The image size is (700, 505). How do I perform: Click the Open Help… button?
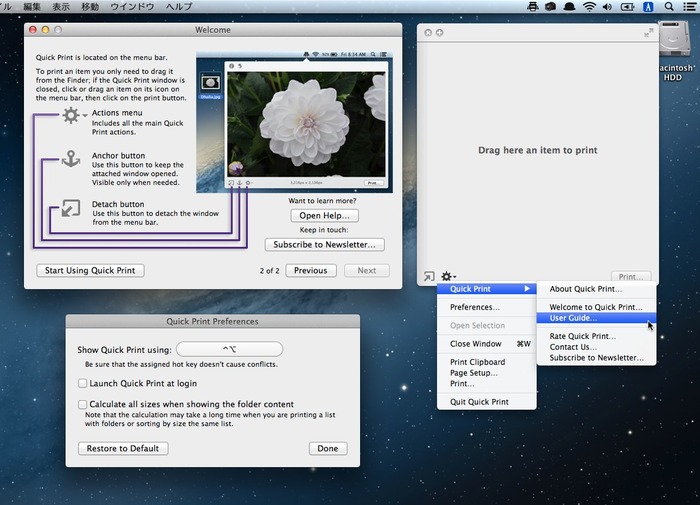click(x=325, y=216)
